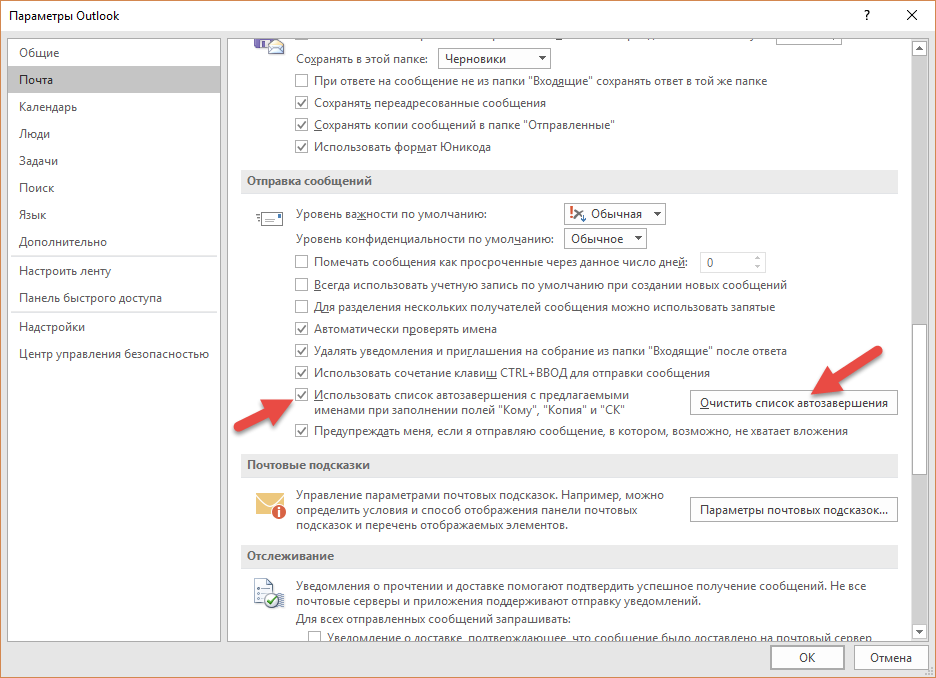
Task: Toggle Сохранять переадресованные сообщения checkbox
Action: (301, 103)
